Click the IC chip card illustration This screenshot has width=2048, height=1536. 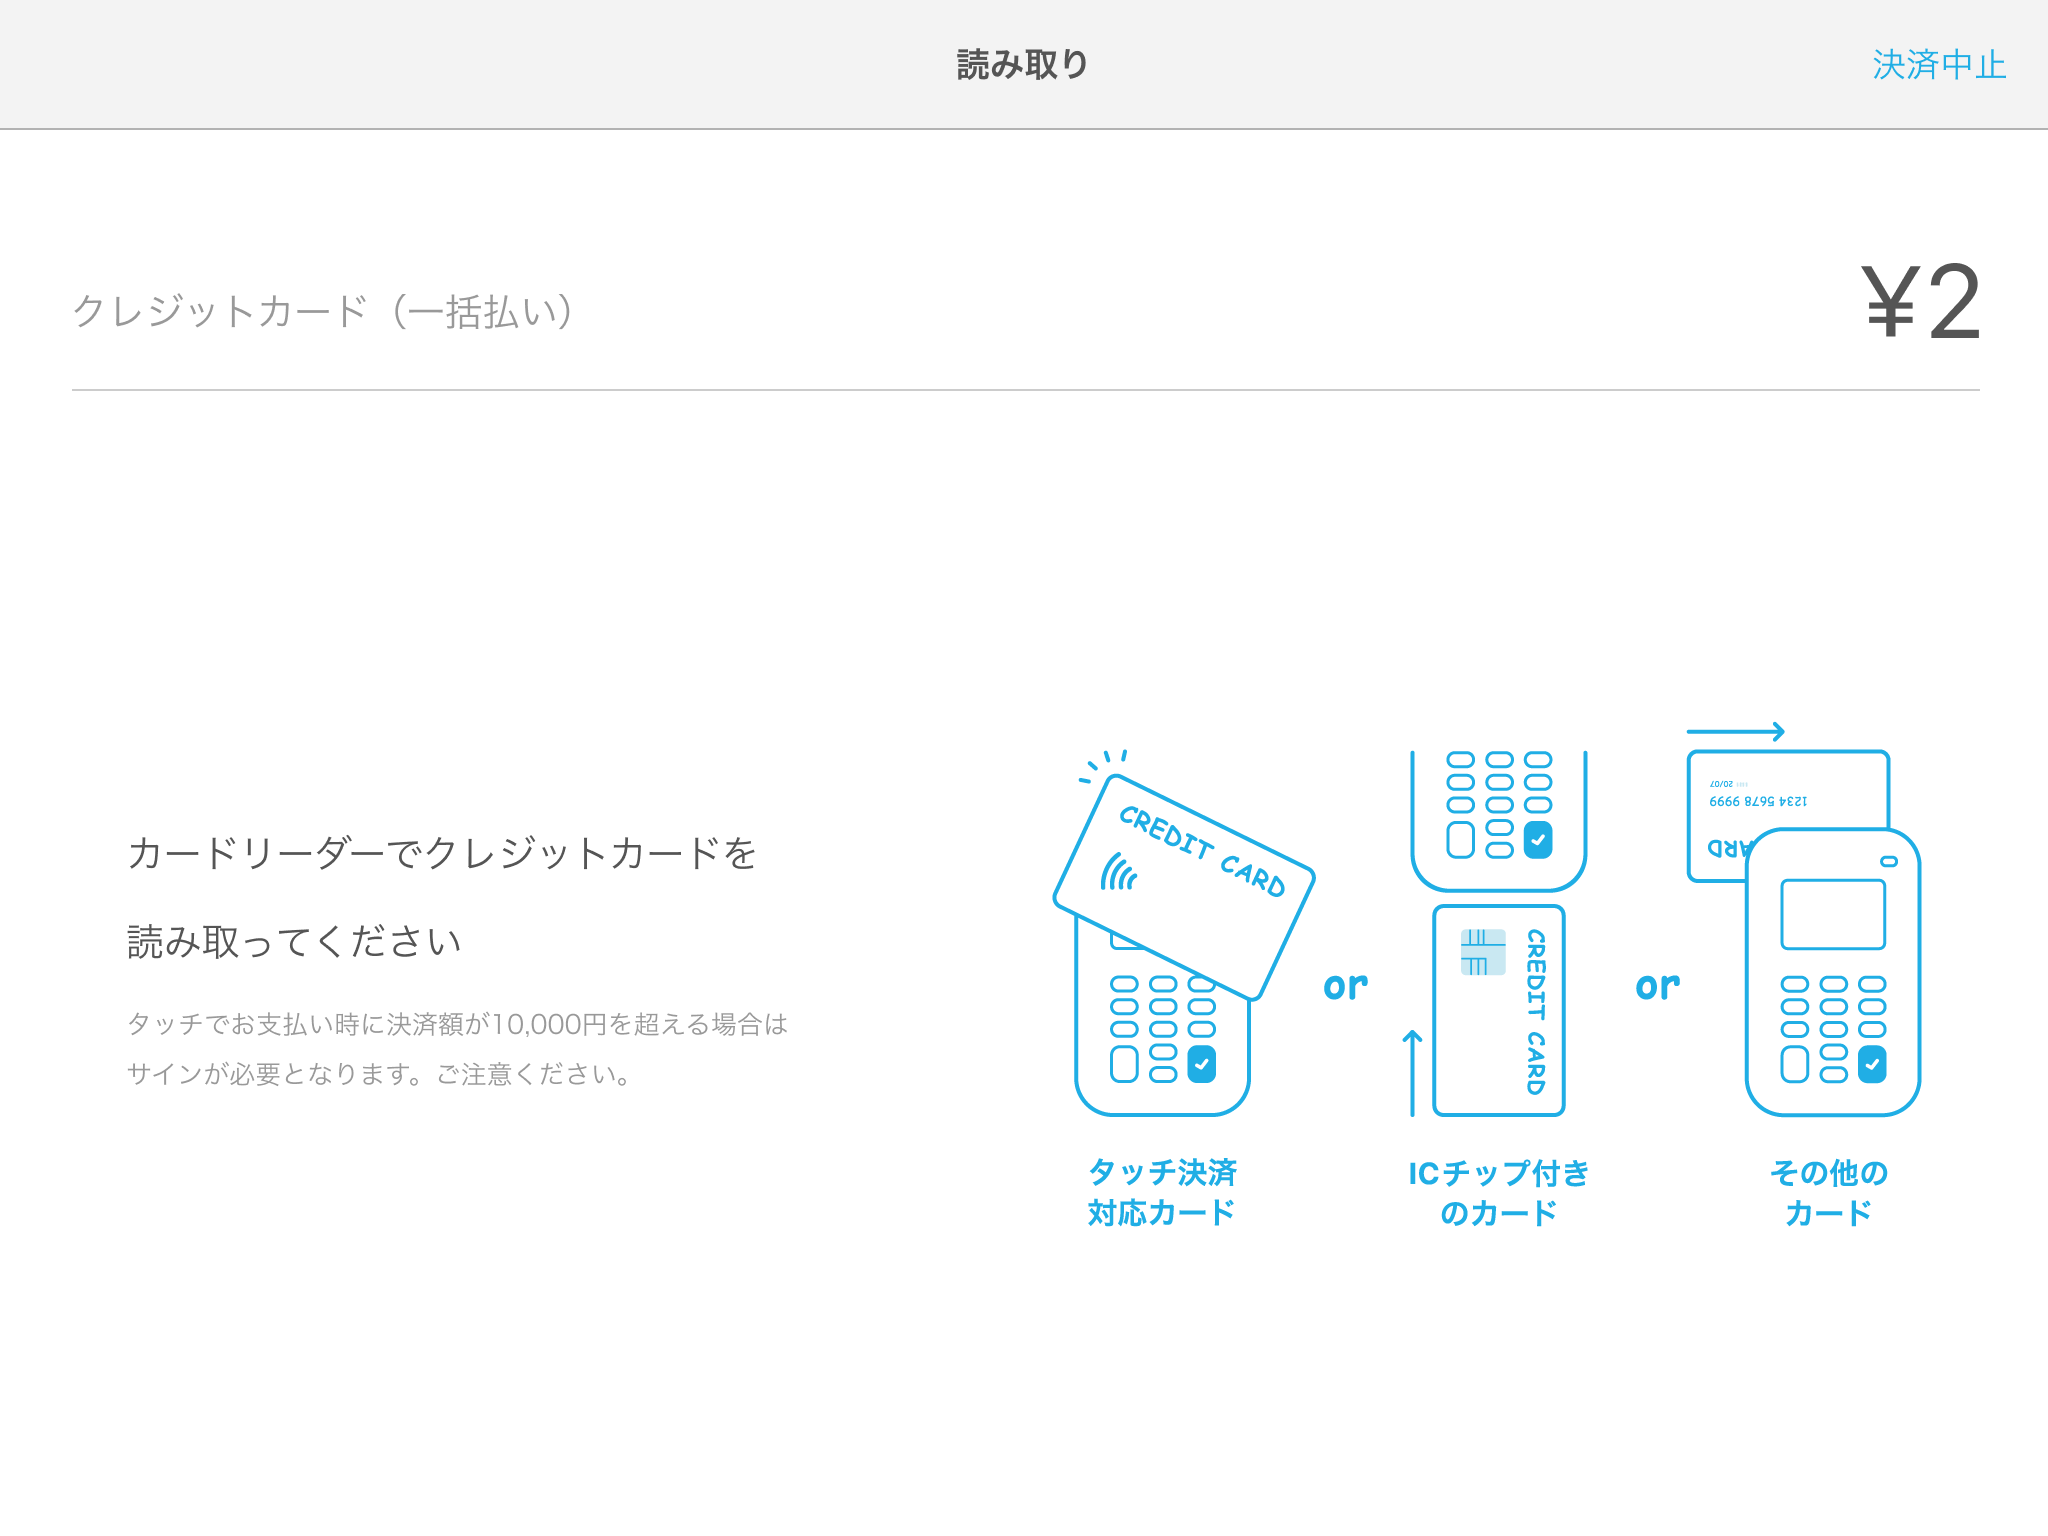(1498, 1010)
